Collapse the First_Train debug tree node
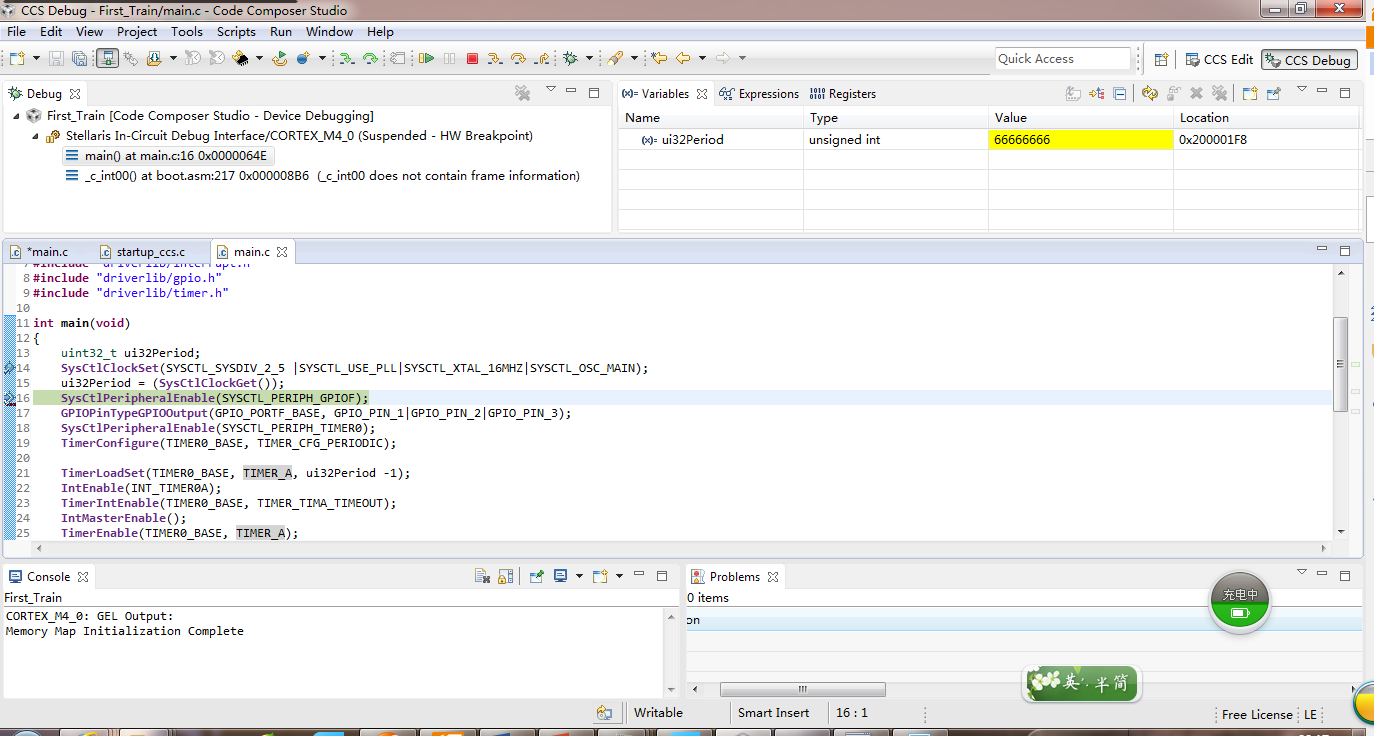Screen dimensions: 1374x736 coord(17,116)
